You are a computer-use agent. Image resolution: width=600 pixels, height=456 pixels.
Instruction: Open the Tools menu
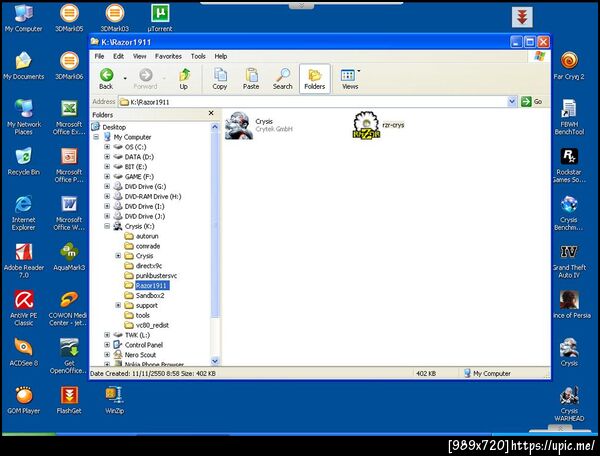pyautogui.click(x=198, y=56)
